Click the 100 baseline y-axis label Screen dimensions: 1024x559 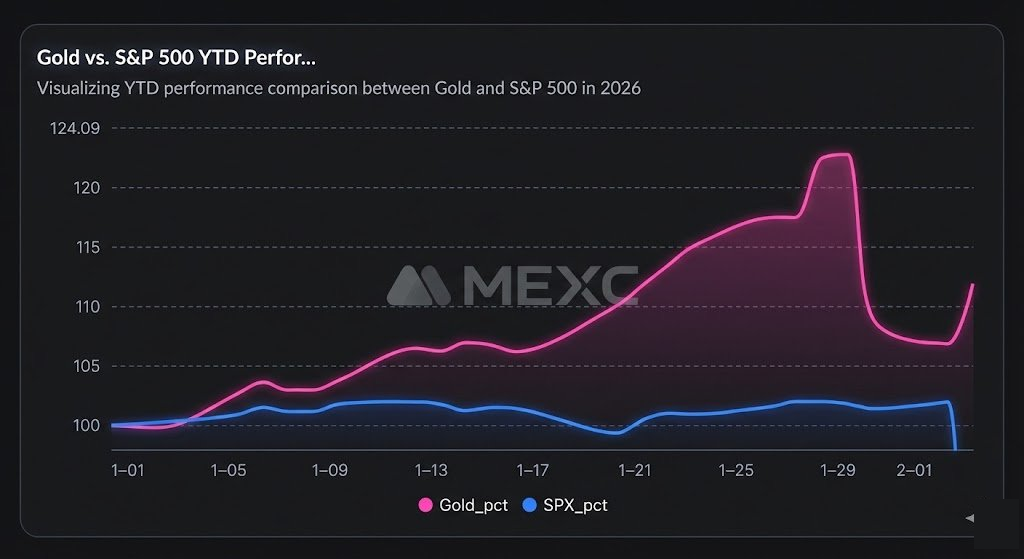point(87,425)
